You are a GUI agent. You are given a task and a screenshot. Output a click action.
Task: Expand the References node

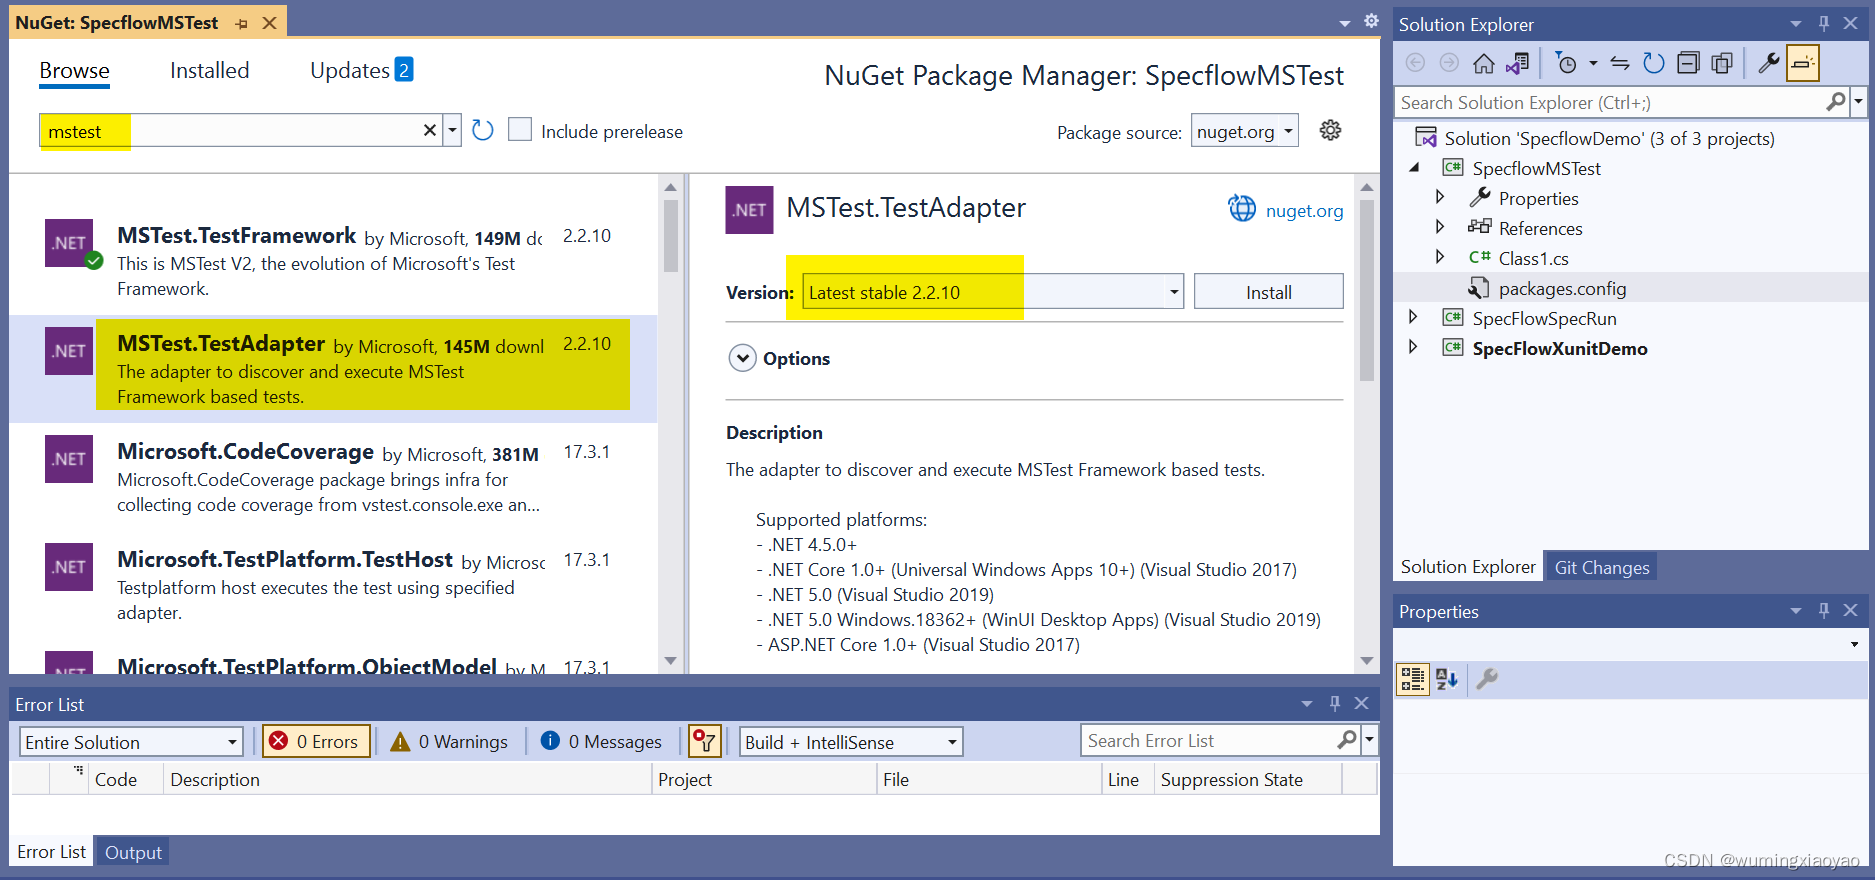coord(1440,227)
